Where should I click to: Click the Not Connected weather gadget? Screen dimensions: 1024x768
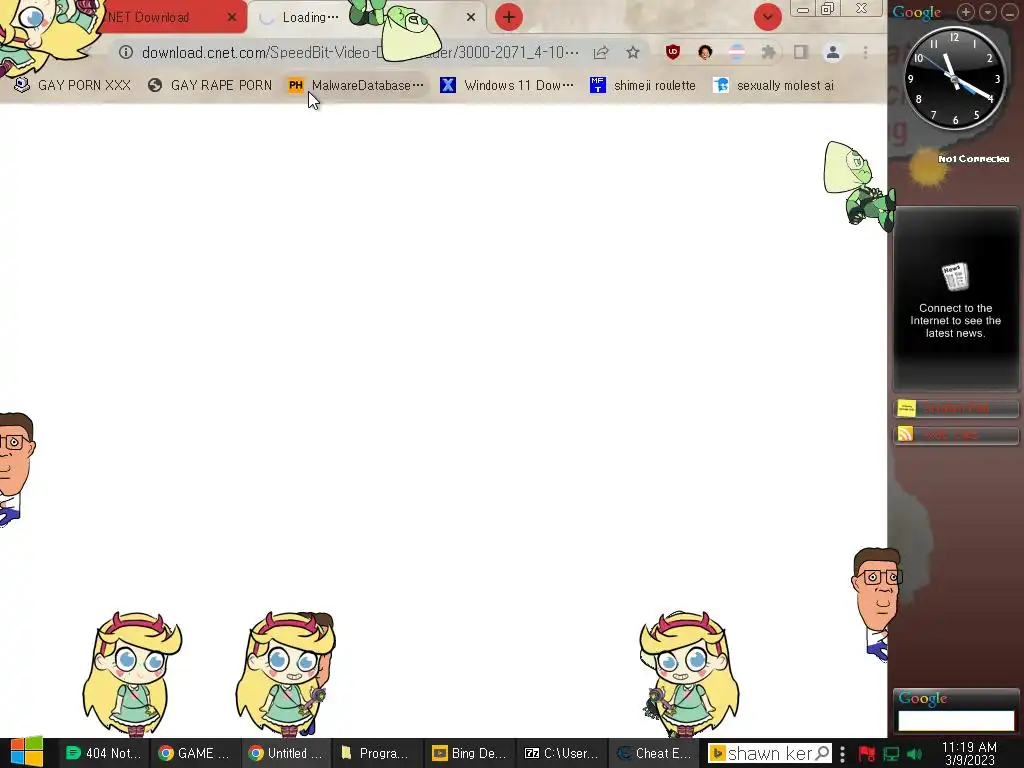pos(973,159)
